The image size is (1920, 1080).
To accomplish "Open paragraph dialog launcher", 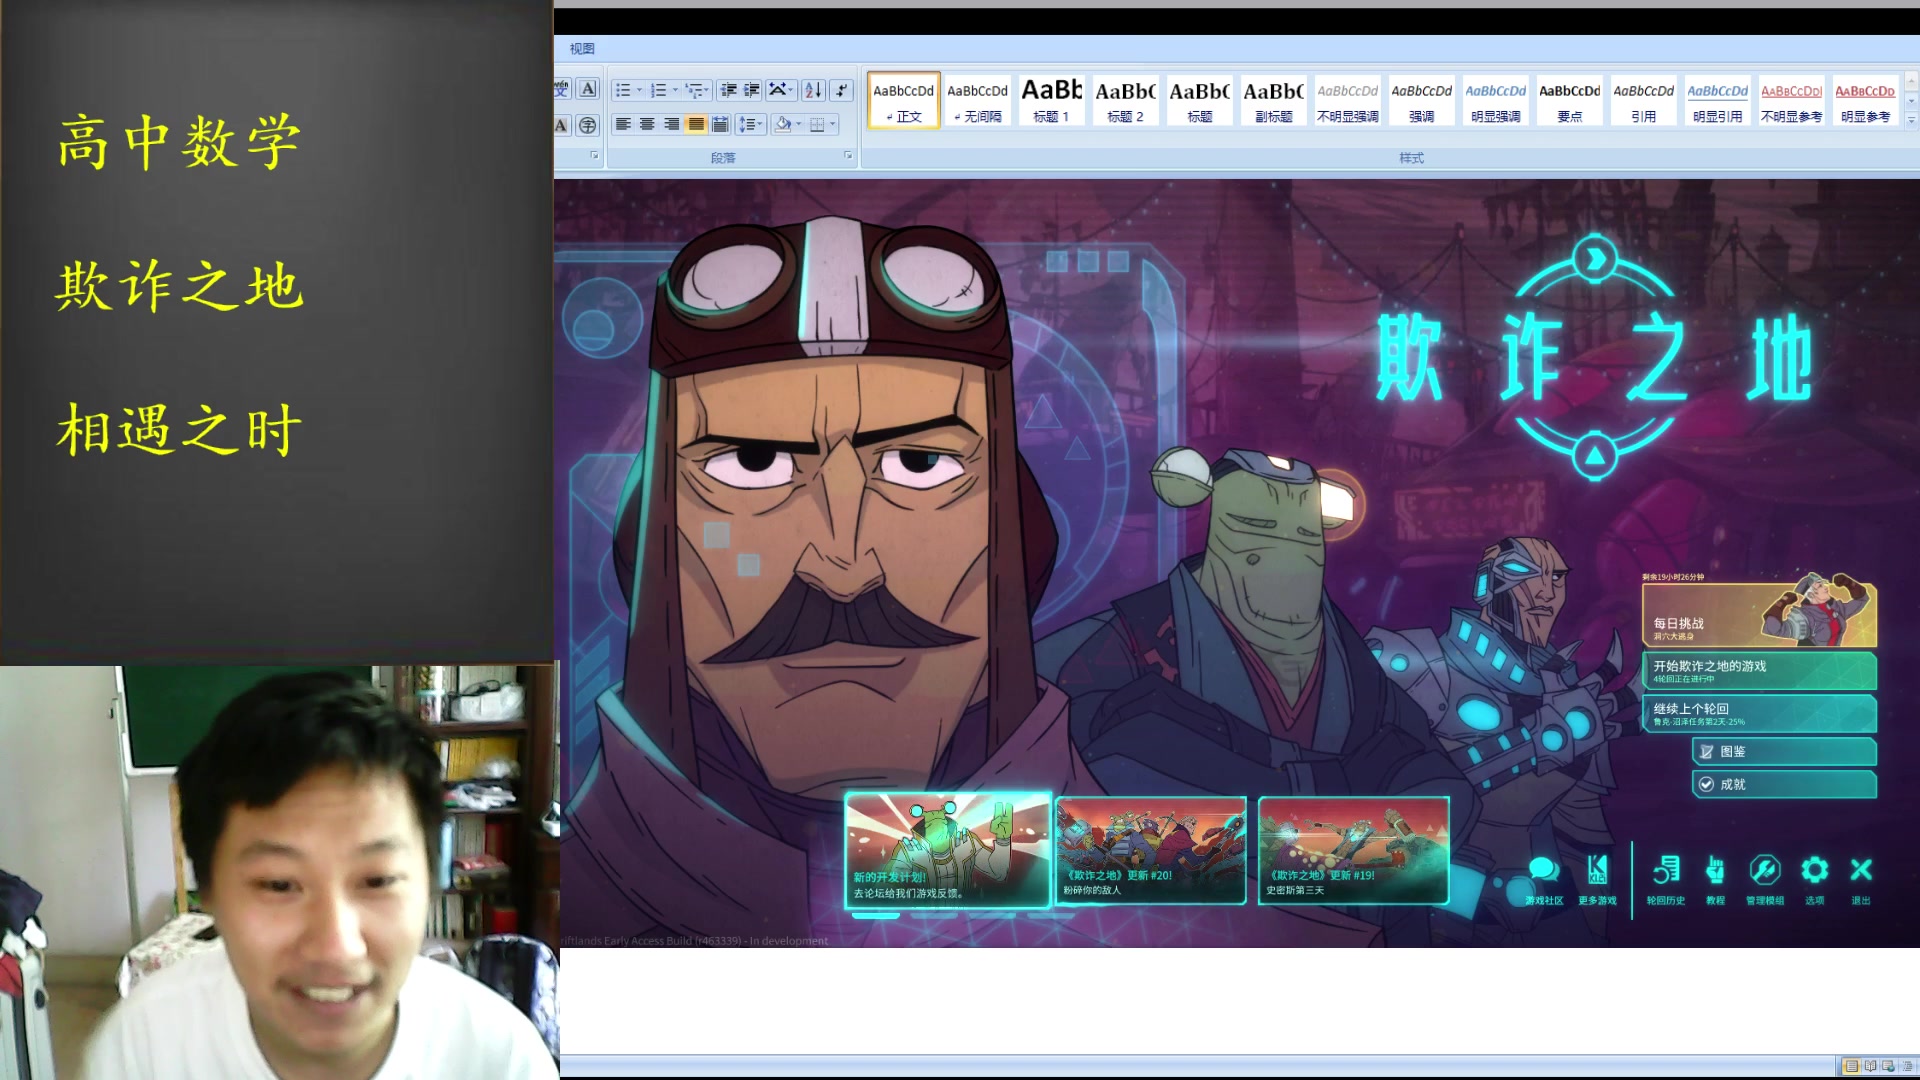I will 848,156.
